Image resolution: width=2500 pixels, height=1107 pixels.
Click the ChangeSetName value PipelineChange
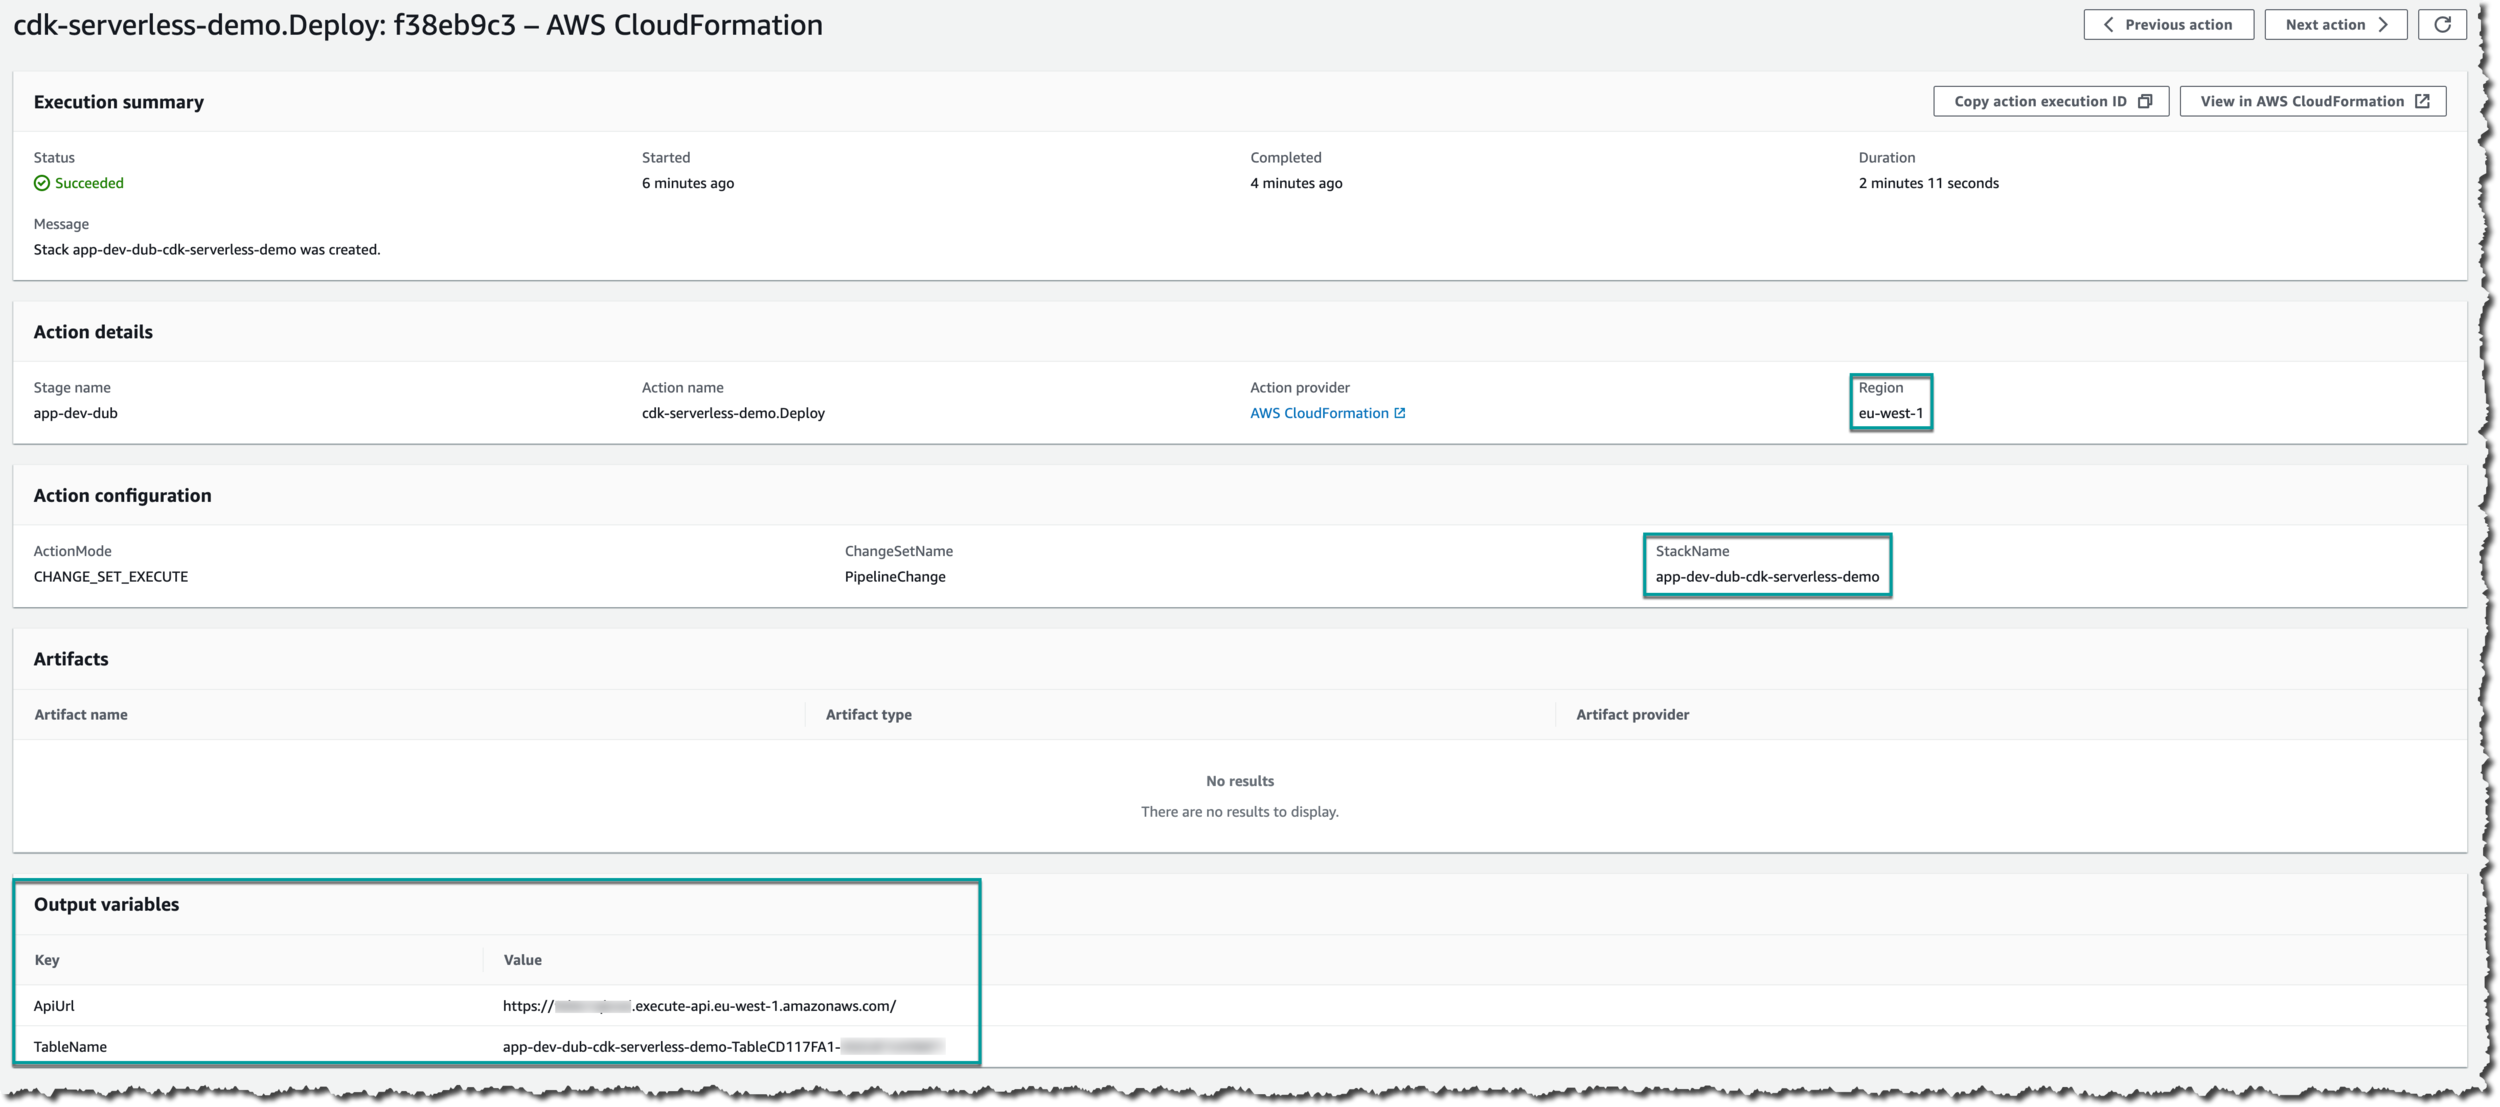(x=895, y=576)
